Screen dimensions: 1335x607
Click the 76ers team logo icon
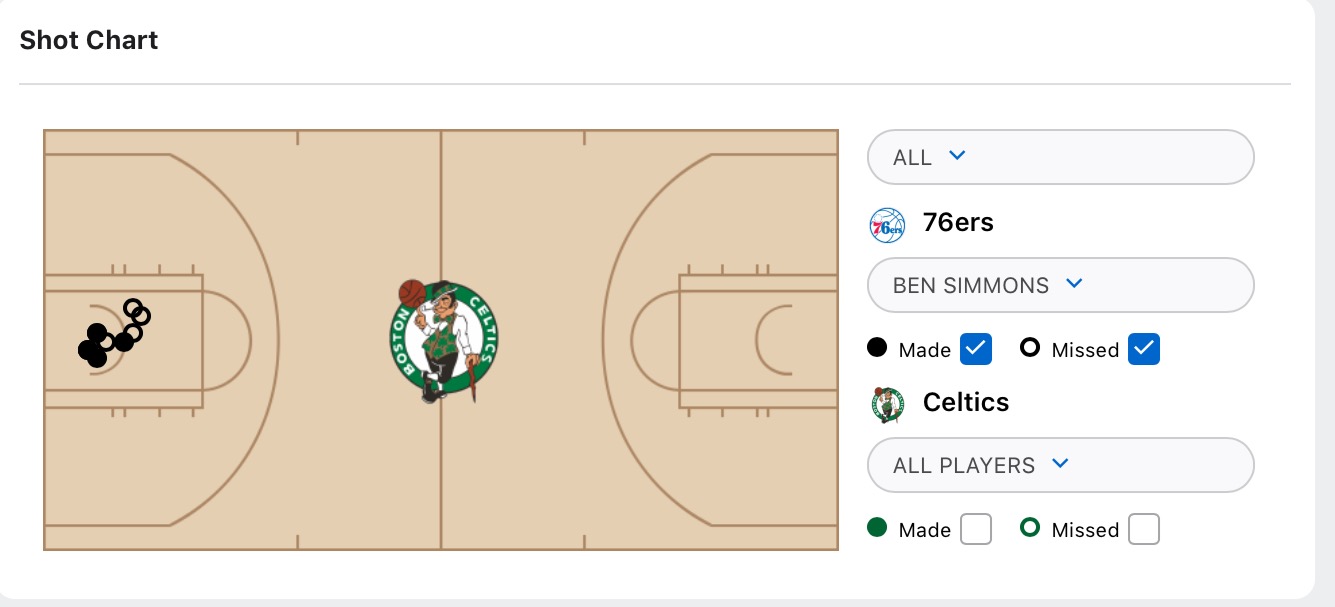point(887,224)
